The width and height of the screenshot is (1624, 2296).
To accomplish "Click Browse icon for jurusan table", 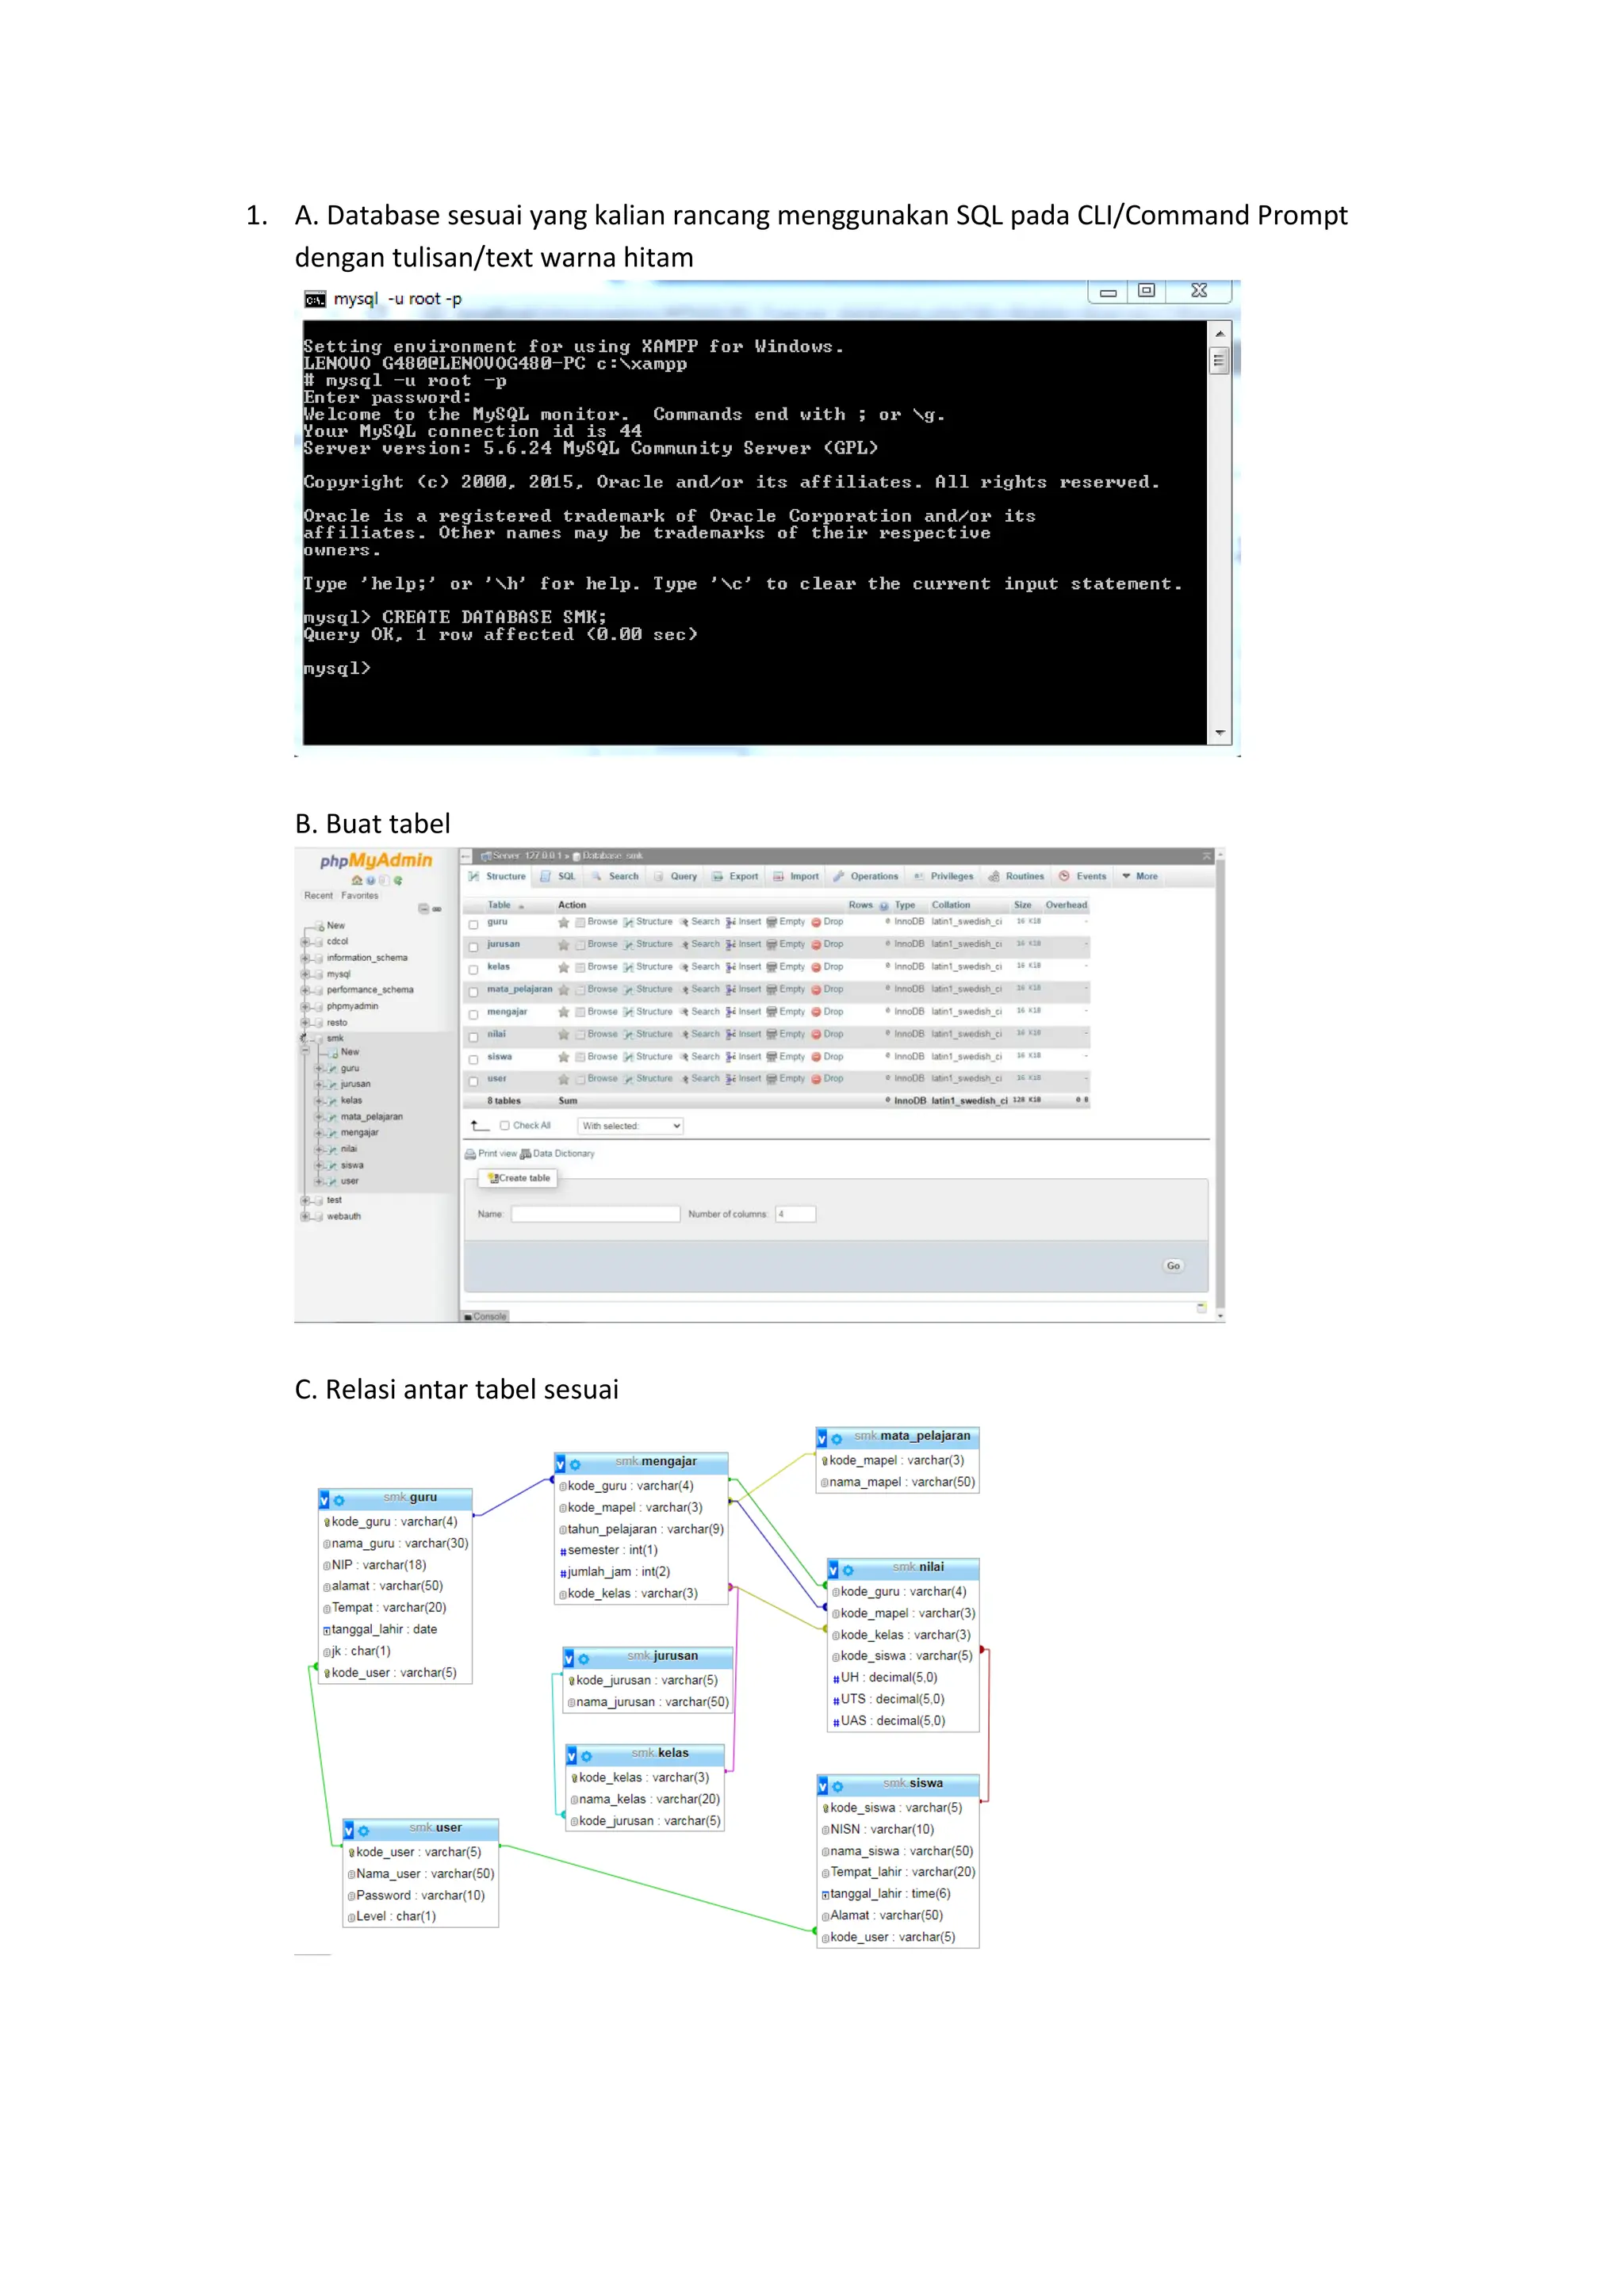I will tap(581, 945).
